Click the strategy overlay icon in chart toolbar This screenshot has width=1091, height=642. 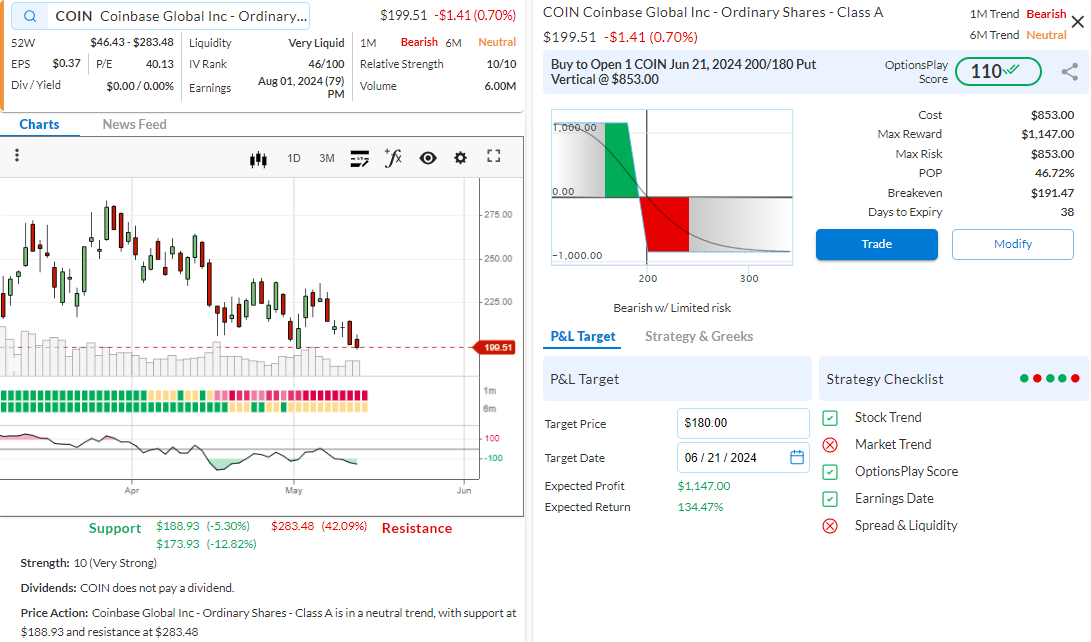(360, 159)
